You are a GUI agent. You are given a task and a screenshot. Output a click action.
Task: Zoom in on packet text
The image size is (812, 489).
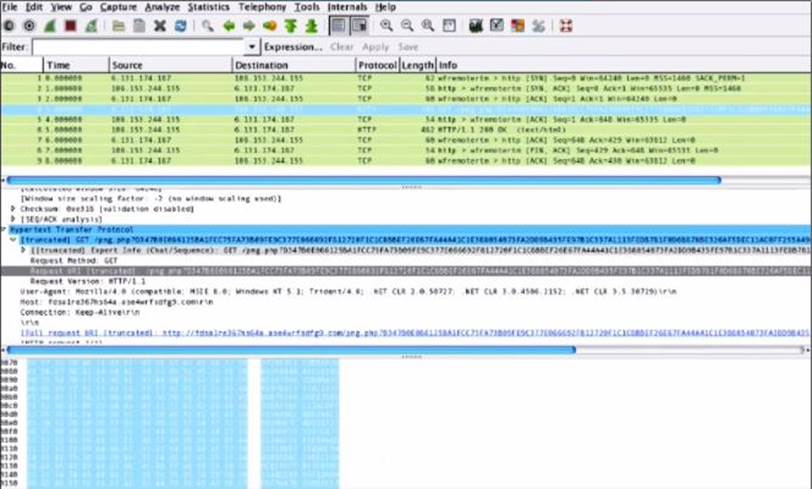tap(387, 25)
